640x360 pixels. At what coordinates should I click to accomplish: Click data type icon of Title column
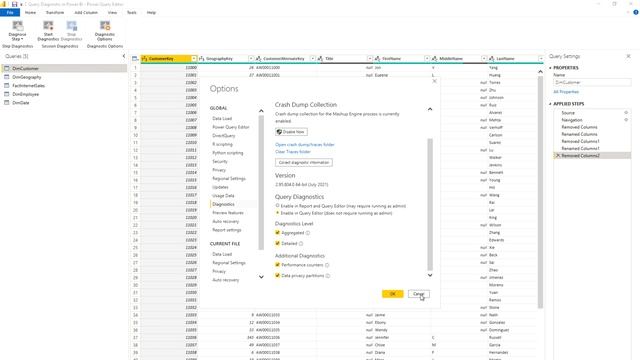(x=320, y=59)
